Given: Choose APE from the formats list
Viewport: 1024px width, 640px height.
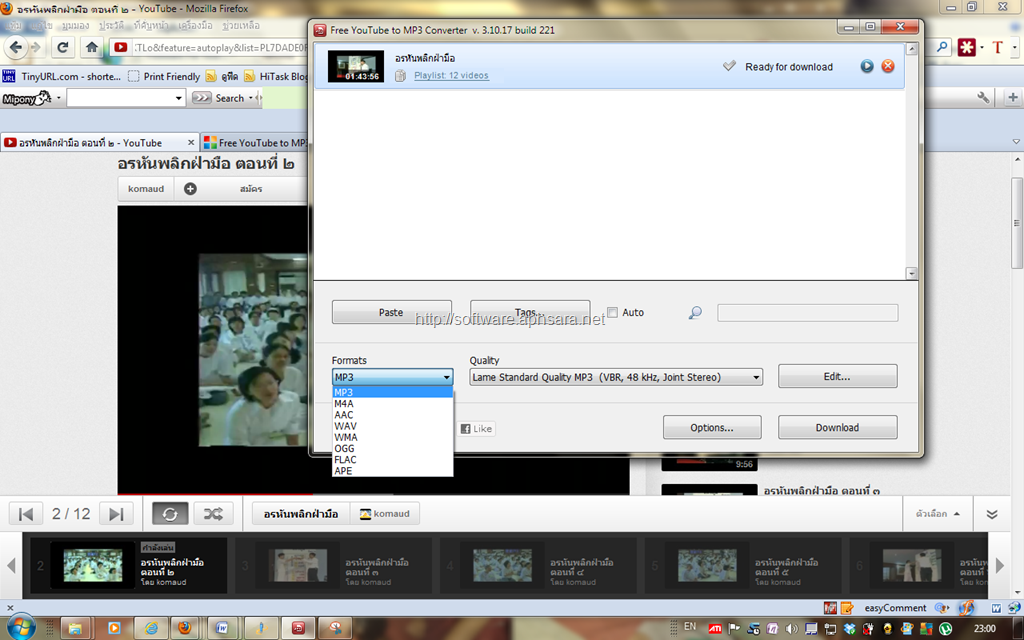Looking at the screenshot, I should click(x=392, y=470).
